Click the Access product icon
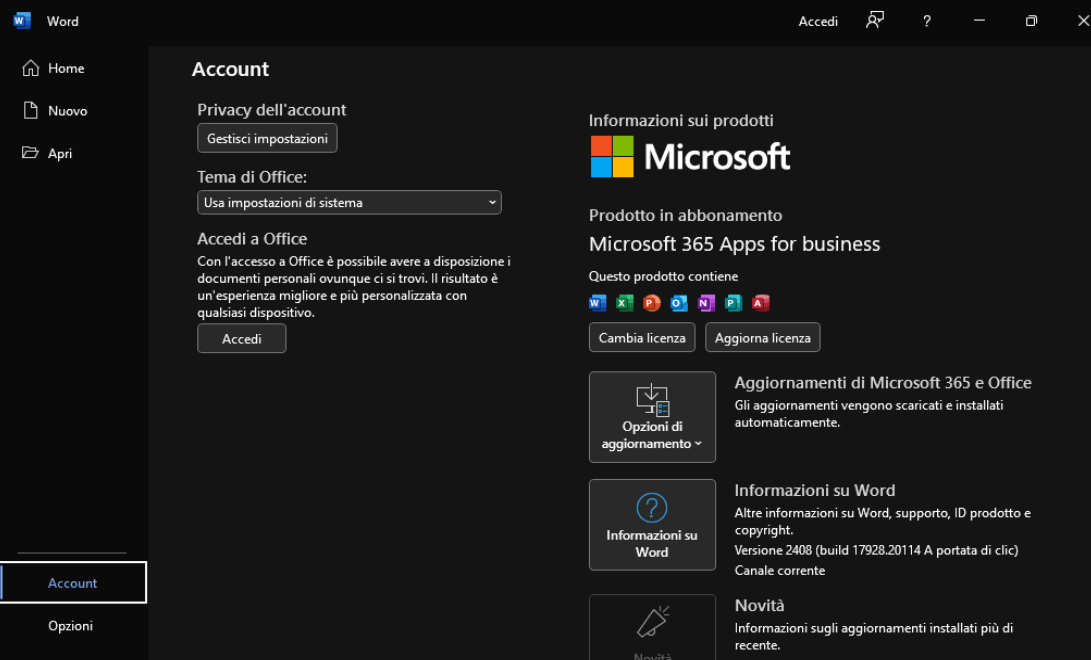 [760, 303]
